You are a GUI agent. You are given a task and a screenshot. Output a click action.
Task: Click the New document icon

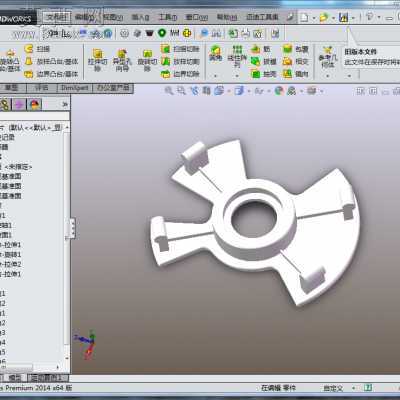(304, 17)
